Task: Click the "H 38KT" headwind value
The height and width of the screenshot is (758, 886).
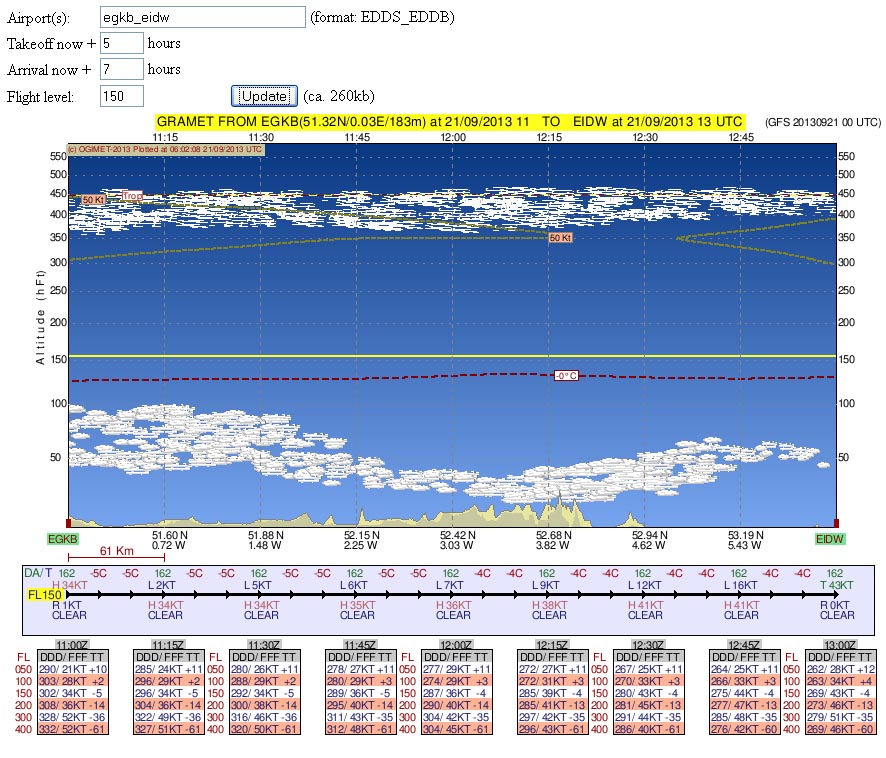Action: (x=549, y=605)
